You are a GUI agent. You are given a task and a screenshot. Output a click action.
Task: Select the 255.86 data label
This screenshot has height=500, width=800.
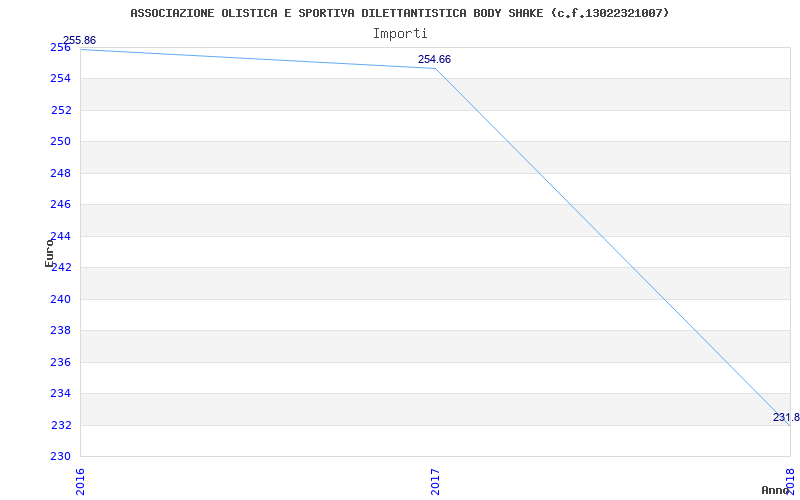[x=79, y=41]
